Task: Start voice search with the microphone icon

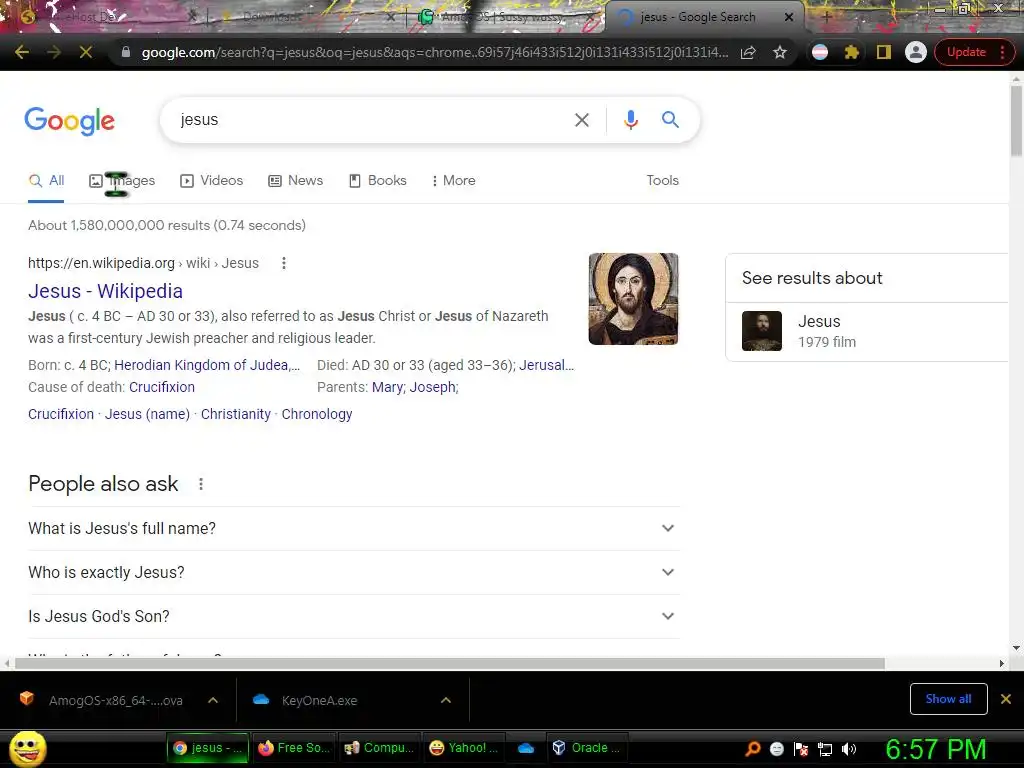Action: (631, 120)
